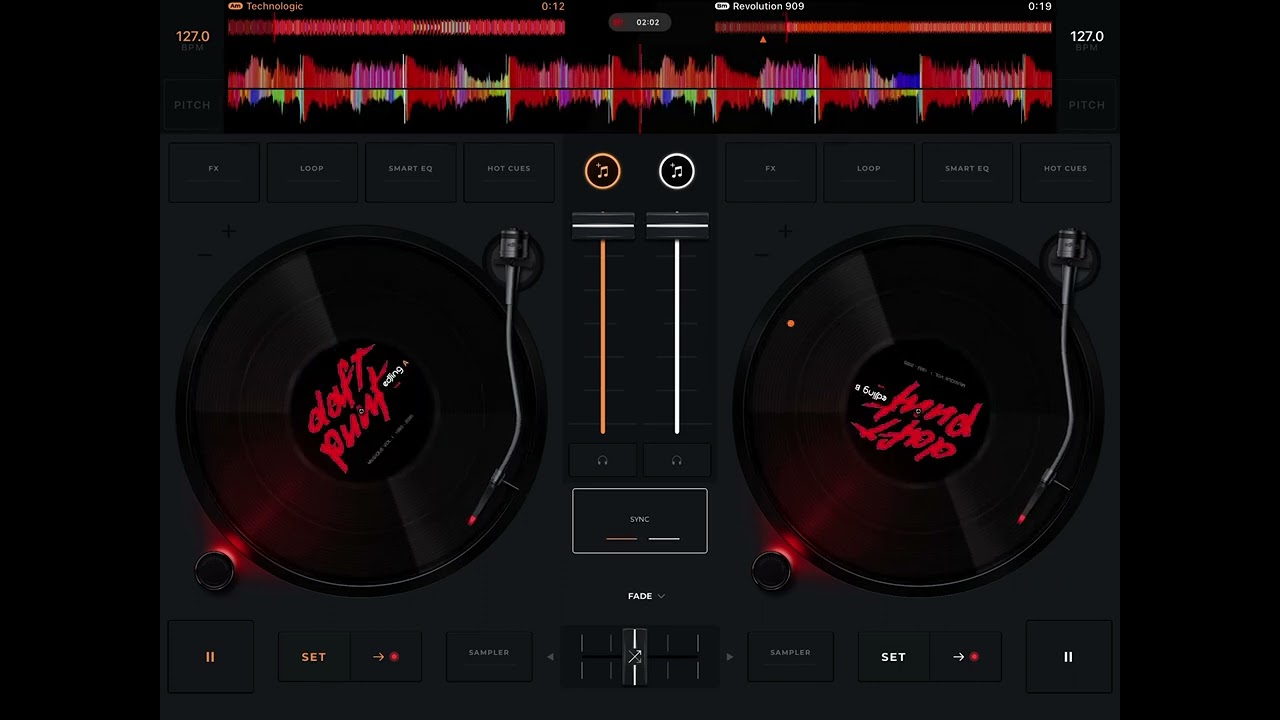Toggle right deck headphone cue
Image resolution: width=1280 pixels, height=720 pixels.
[x=677, y=460]
